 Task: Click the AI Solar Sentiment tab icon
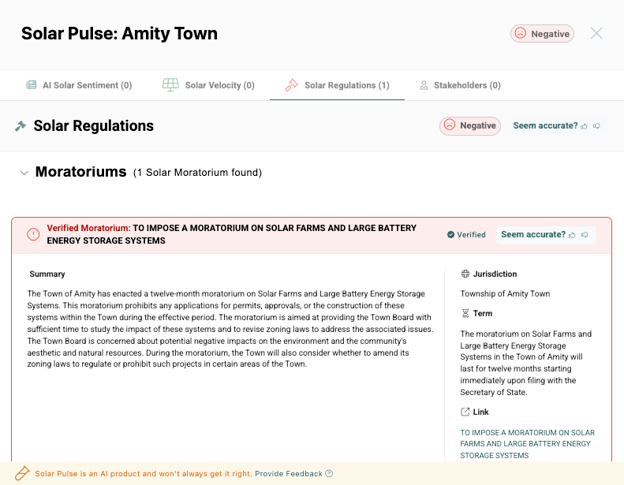tap(31, 85)
